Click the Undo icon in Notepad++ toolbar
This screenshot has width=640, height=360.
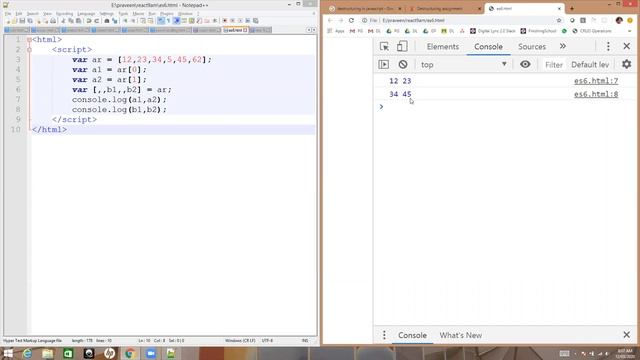point(89,21)
